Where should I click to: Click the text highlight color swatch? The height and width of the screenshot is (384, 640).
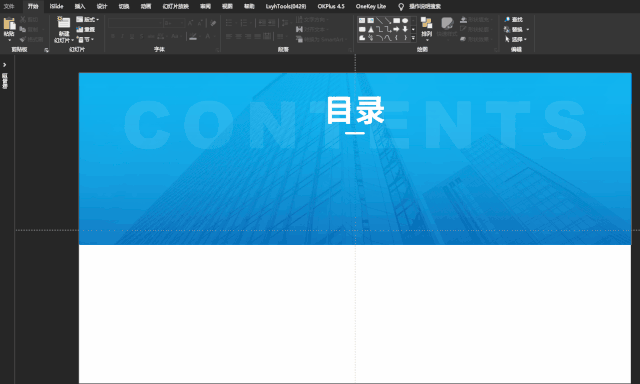click(x=193, y=37)
